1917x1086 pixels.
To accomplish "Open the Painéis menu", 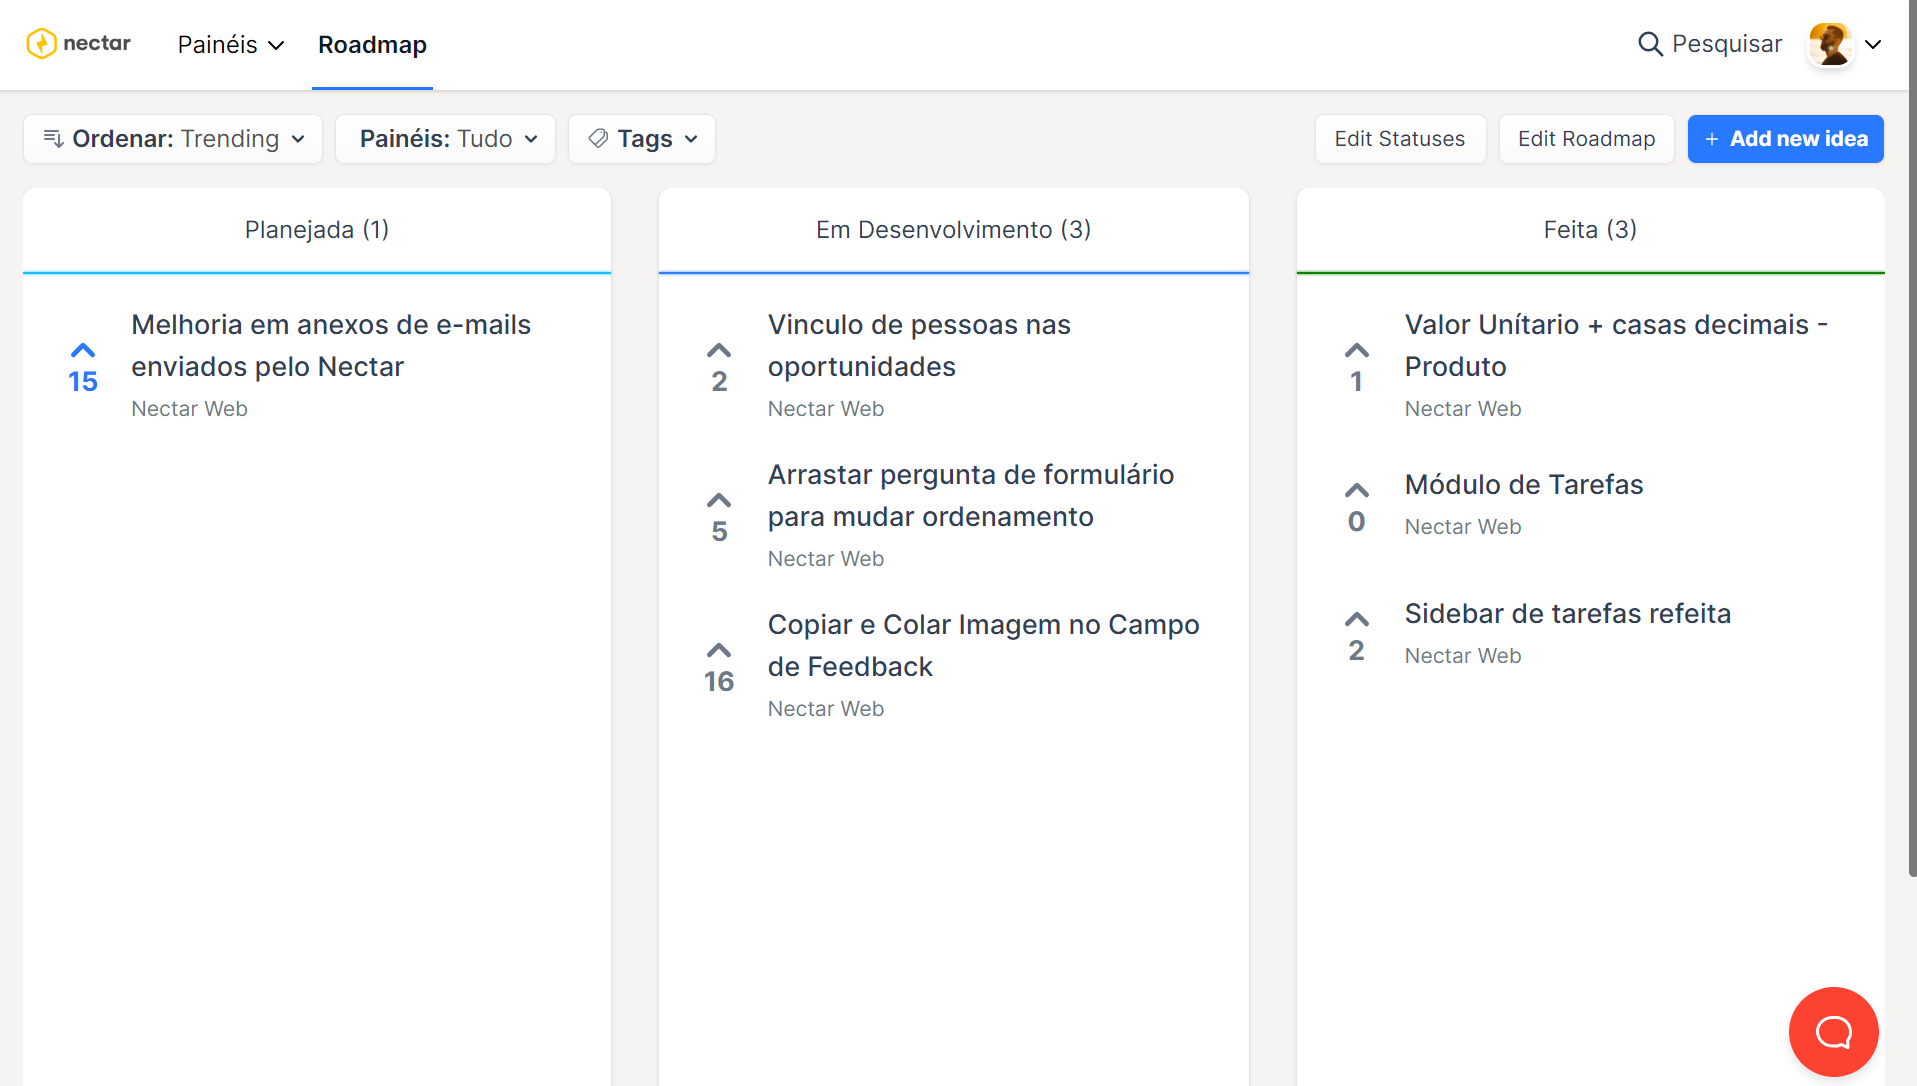I will (x=231, y=45).
